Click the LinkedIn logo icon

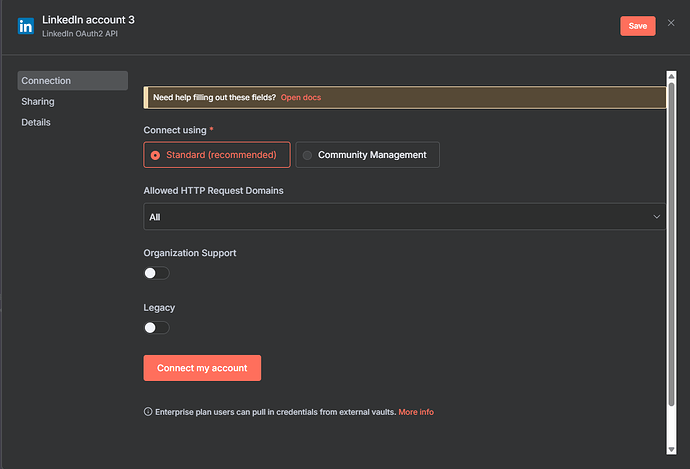point(25,26)
